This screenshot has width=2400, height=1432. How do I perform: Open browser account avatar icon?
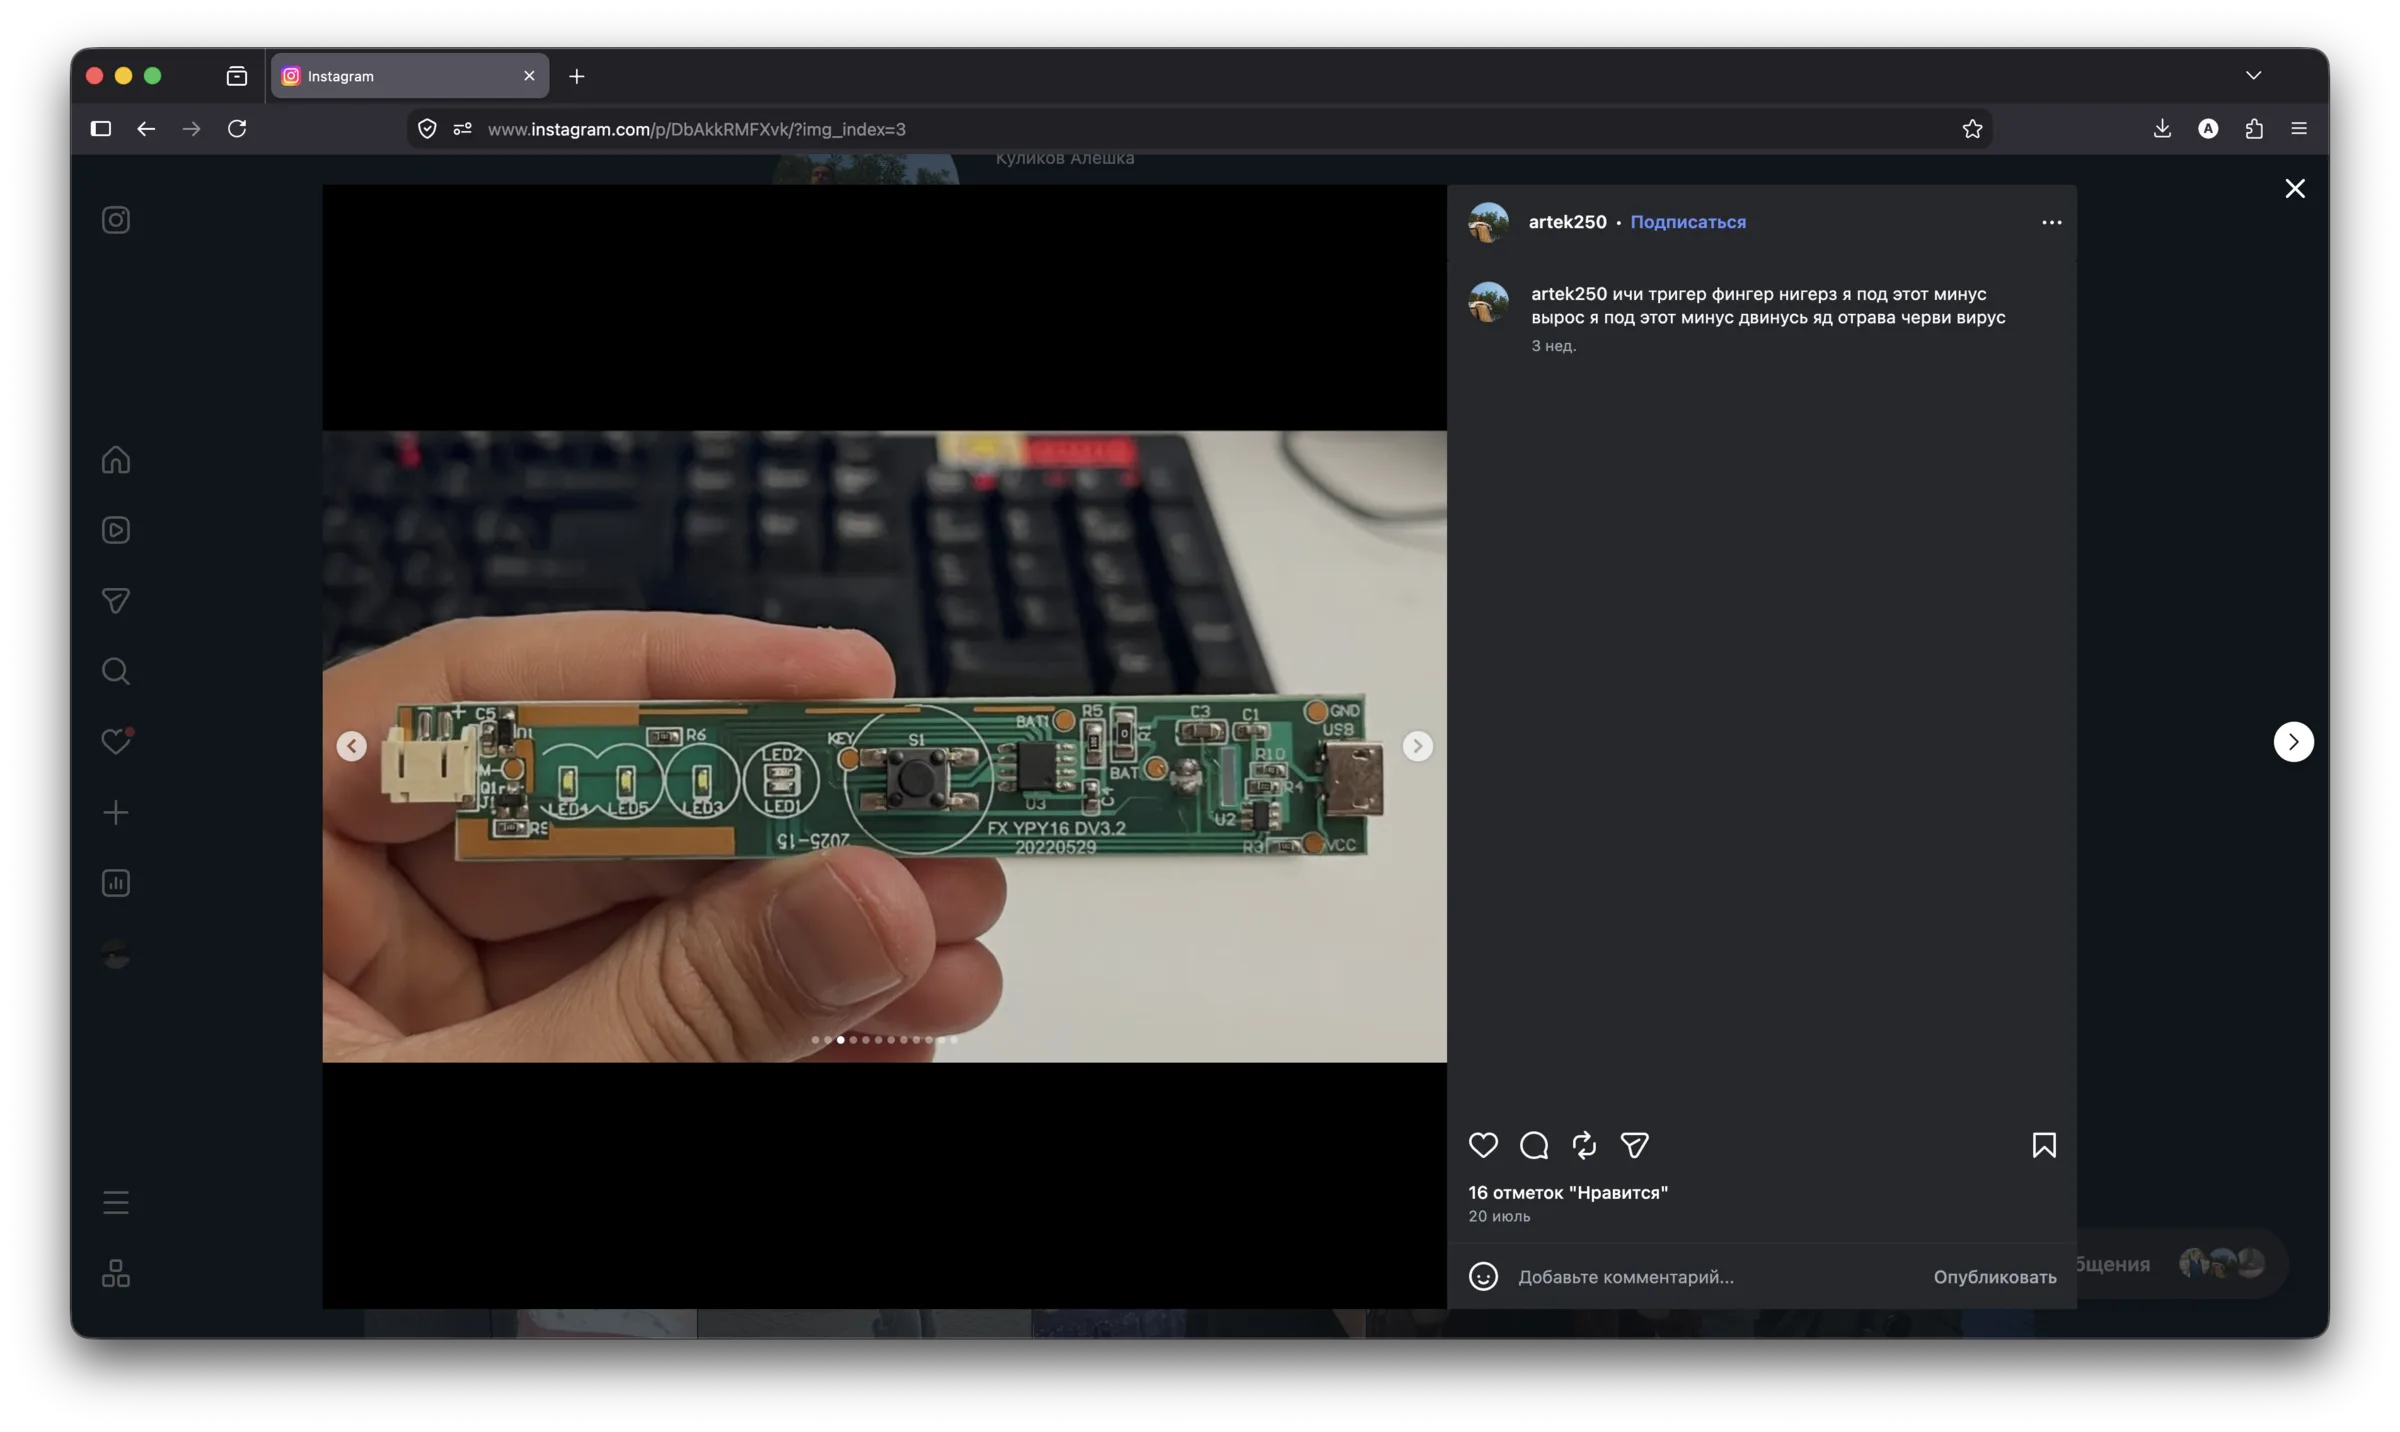click(2208, 129)
